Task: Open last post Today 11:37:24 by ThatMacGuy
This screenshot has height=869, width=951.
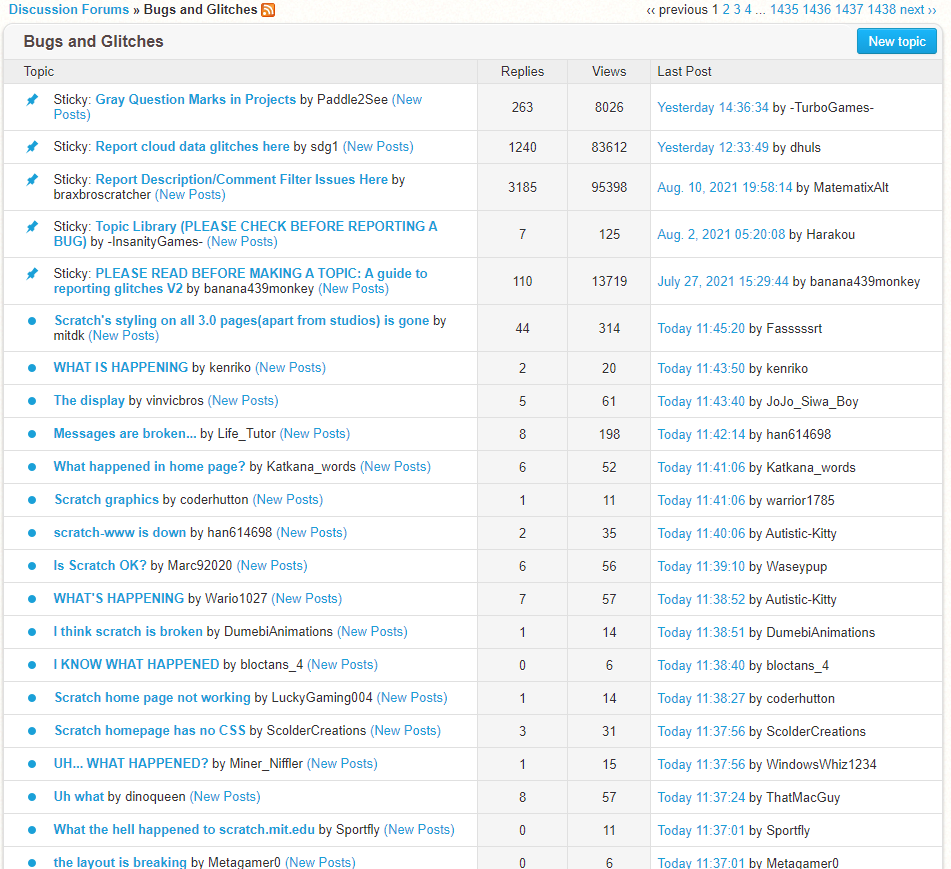Action: click(x=701, y=797)
